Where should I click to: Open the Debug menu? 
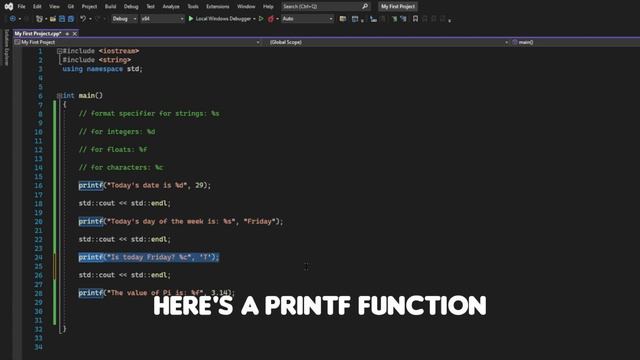pyautogui.click(x=131, y=7)
